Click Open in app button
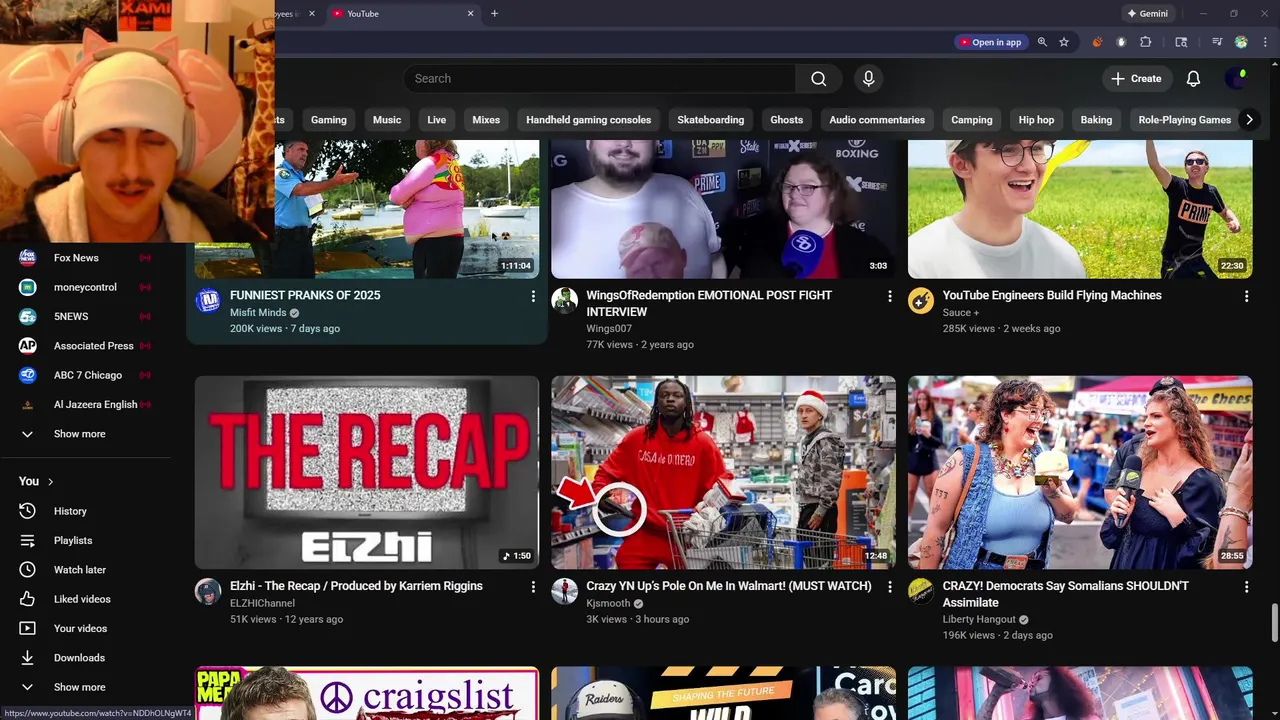The height and width of the screenshot is (720, 1280). [x=990, y=42]
